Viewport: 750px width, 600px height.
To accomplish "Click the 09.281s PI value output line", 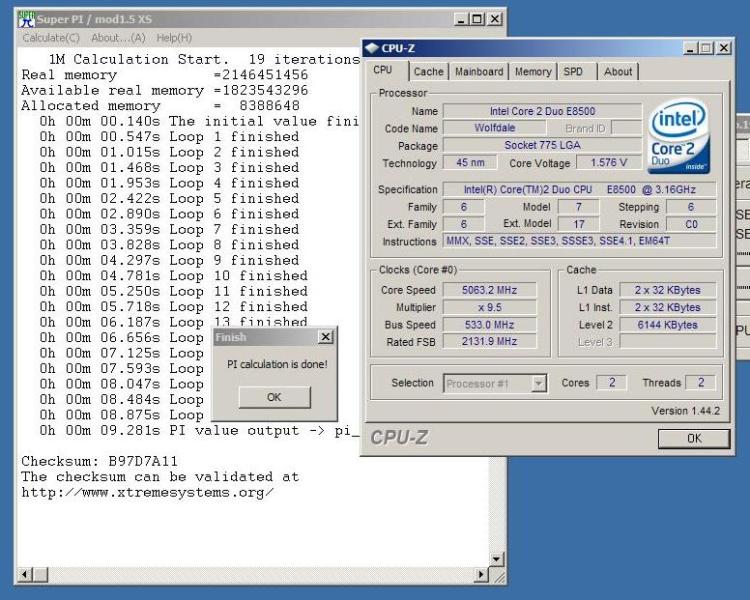I will click(199, 431).
